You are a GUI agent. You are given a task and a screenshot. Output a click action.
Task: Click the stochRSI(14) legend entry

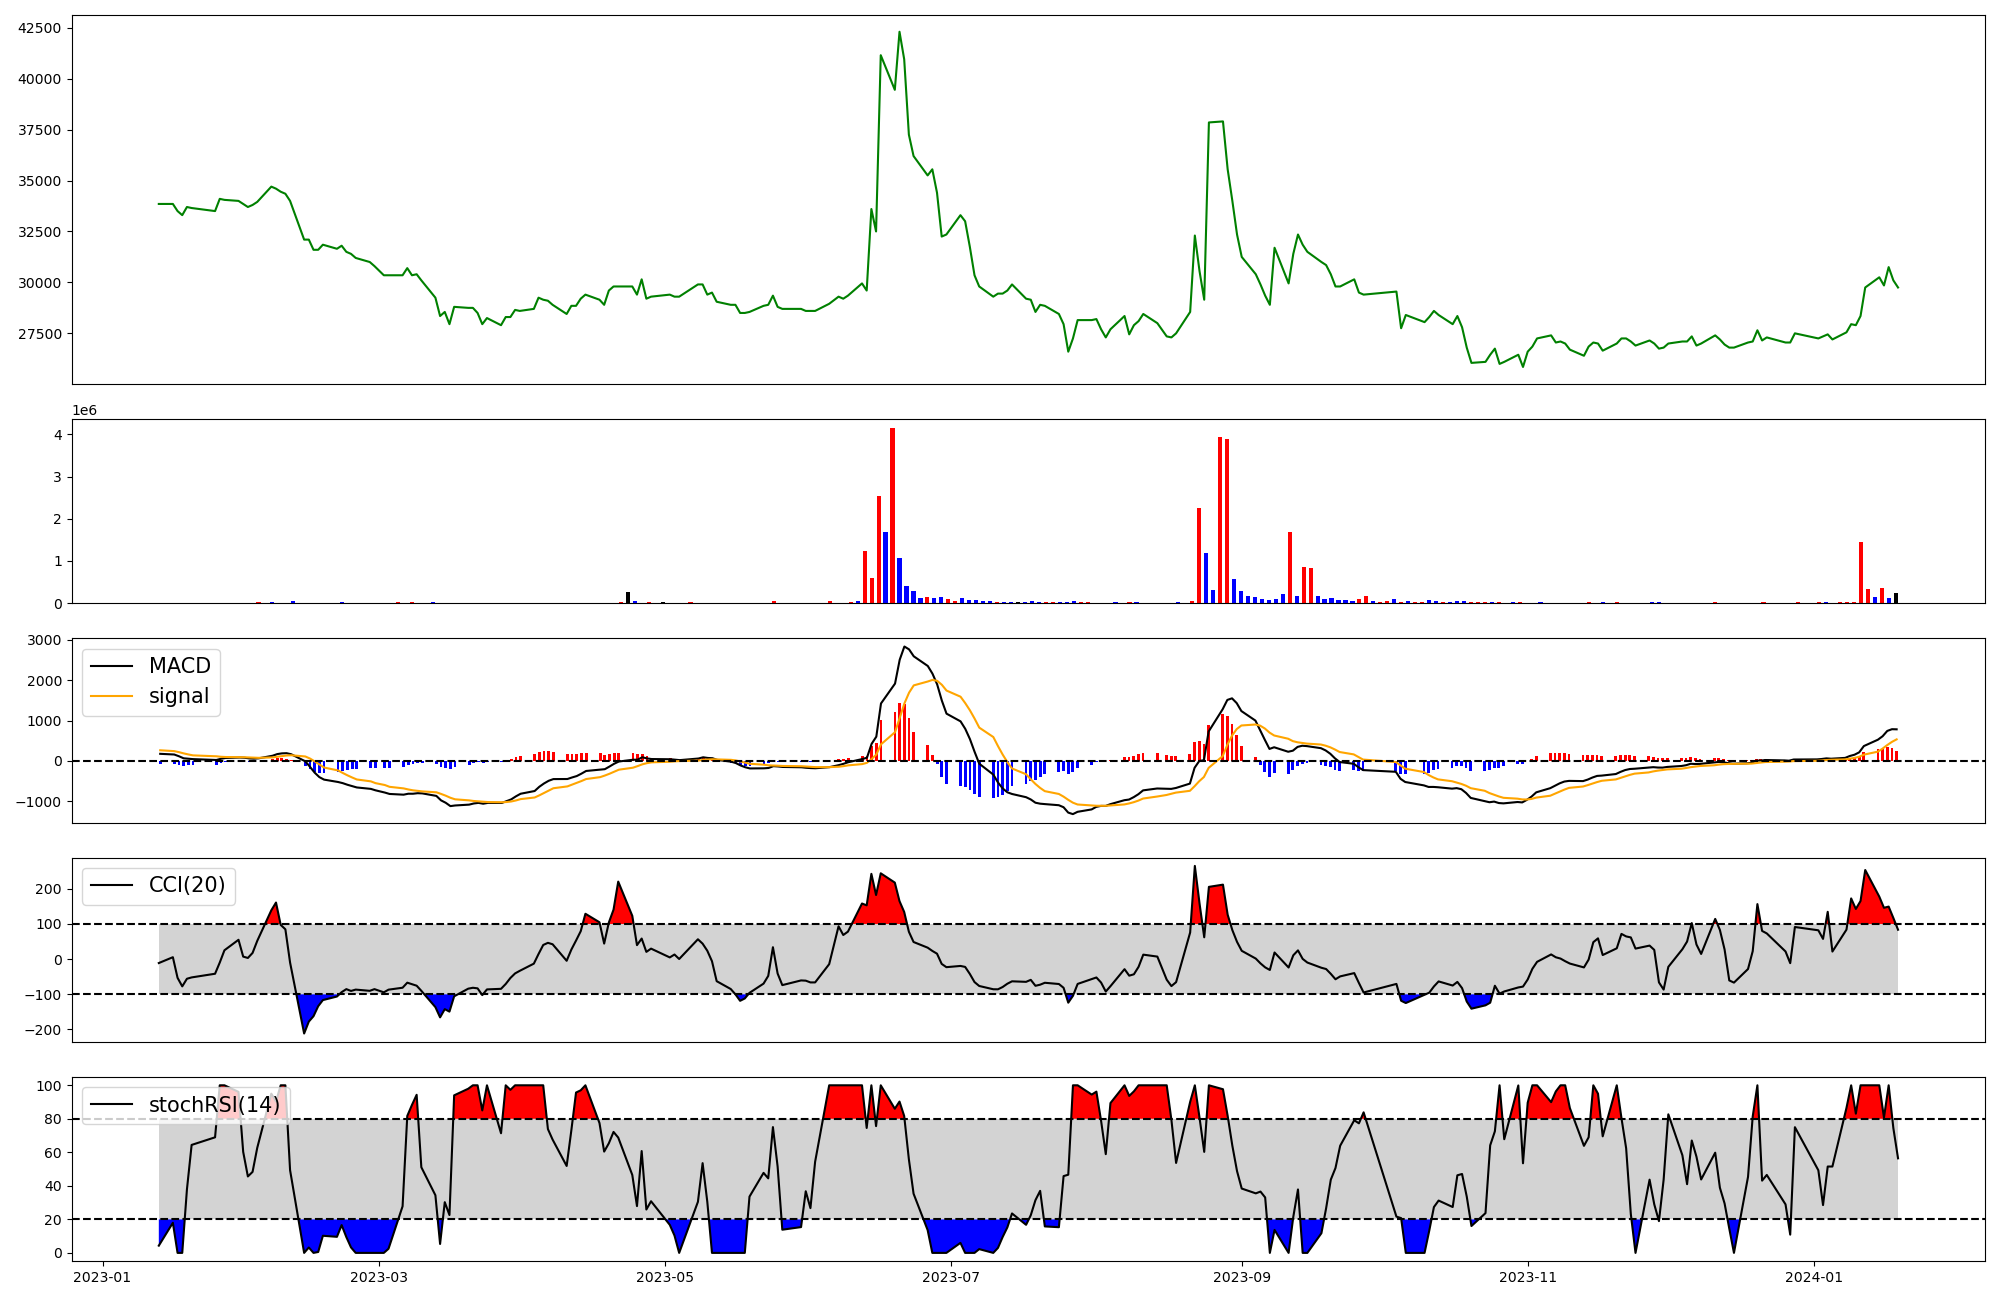pyautogui.click(x=214, y=1105)
